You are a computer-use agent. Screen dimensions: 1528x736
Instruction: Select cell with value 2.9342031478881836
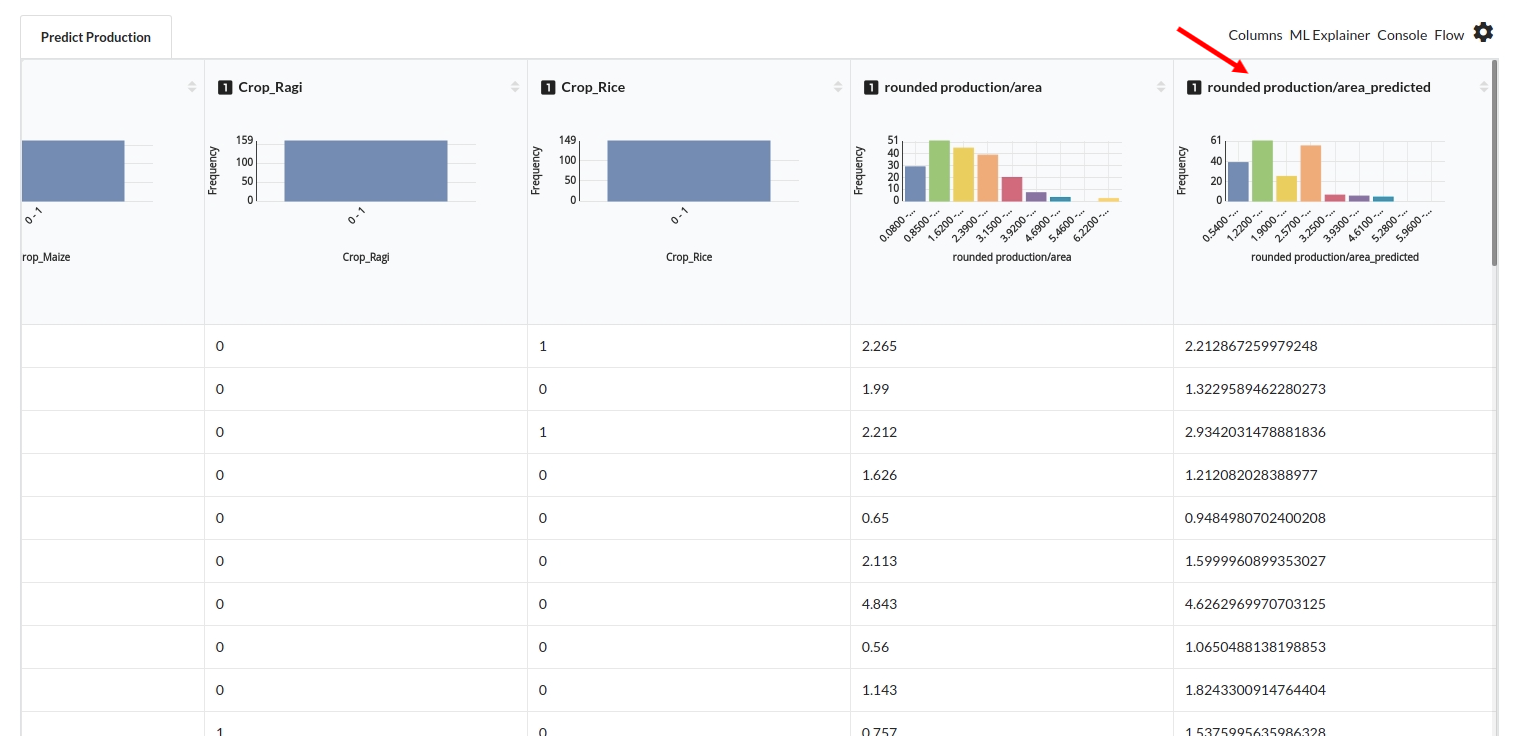1335,432
